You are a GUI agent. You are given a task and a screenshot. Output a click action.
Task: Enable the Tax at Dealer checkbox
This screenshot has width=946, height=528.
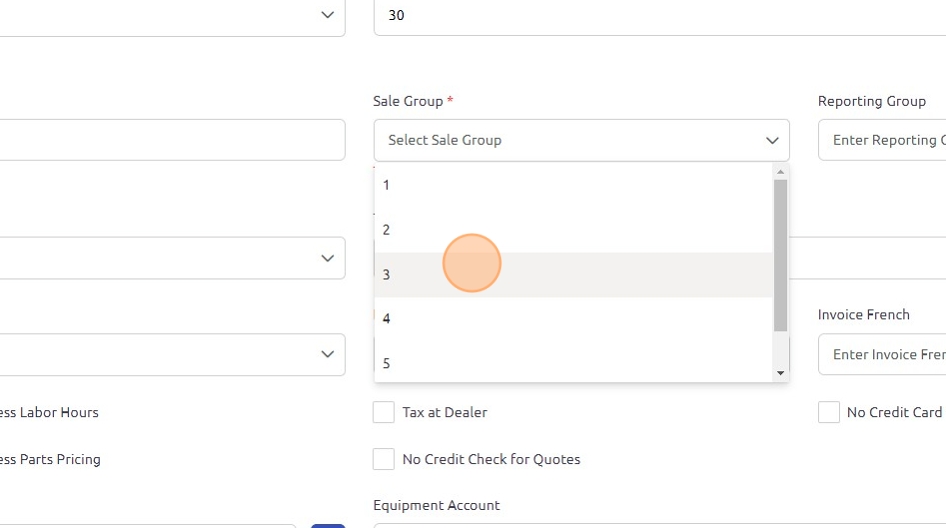(x=384, y=412)
